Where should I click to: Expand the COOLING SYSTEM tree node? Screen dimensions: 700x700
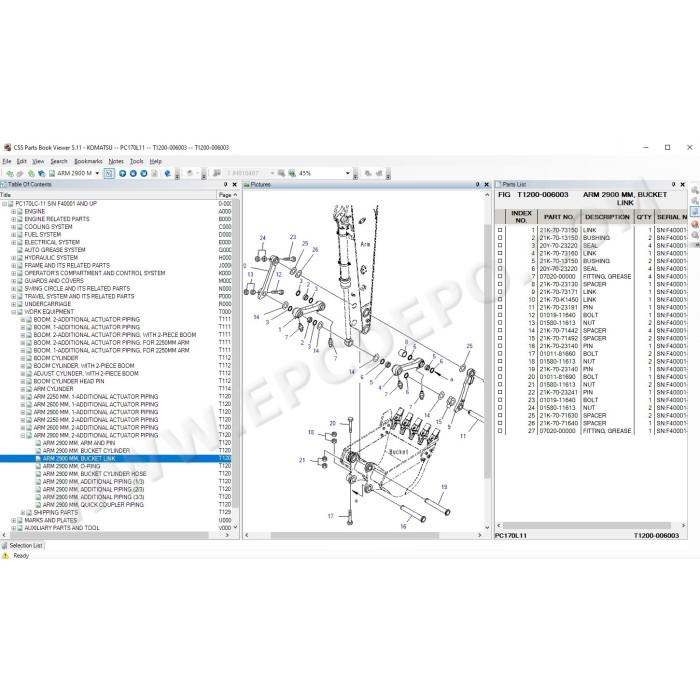click(13, 227)
